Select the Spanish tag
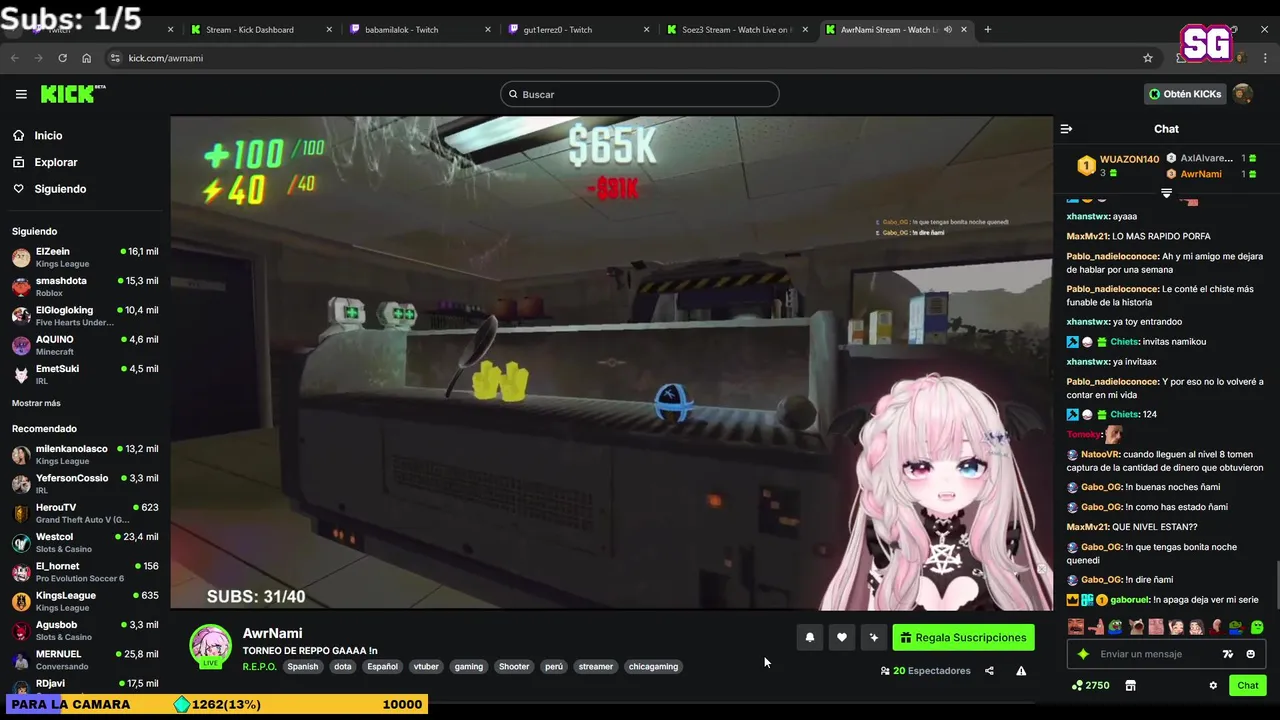 coord(303,666)
